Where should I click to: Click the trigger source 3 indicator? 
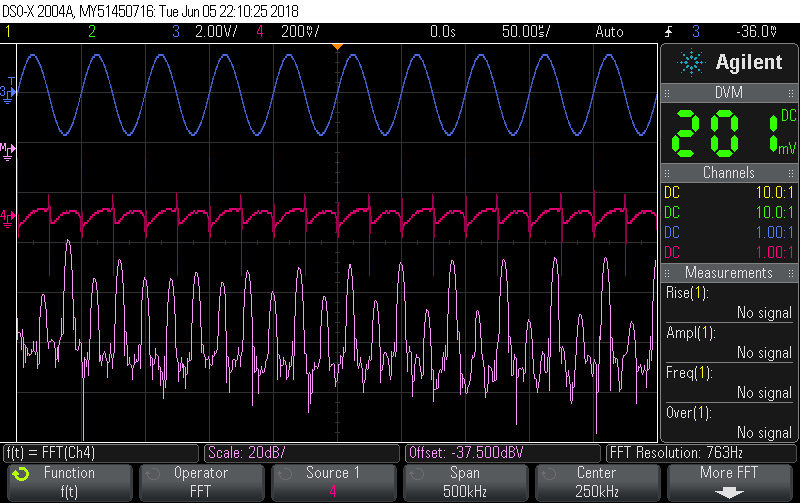pos(696,32)
